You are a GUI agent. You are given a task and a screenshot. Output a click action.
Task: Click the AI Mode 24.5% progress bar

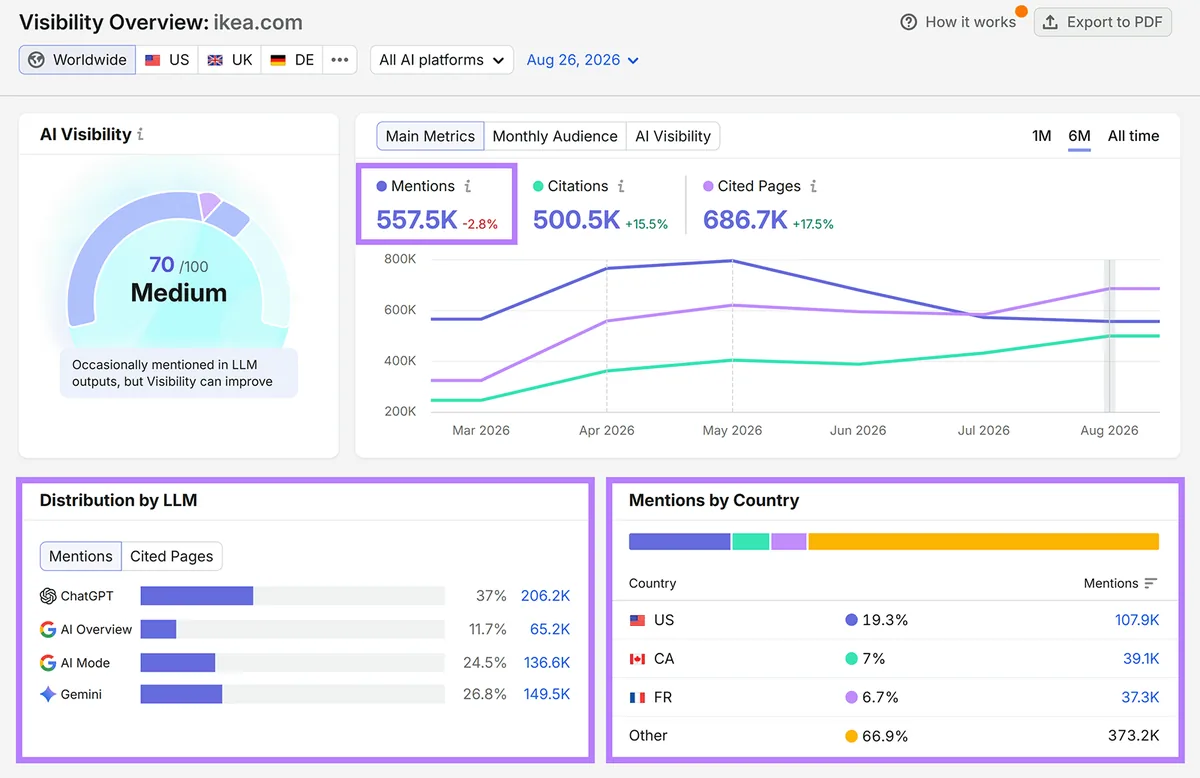pos(293,663)
